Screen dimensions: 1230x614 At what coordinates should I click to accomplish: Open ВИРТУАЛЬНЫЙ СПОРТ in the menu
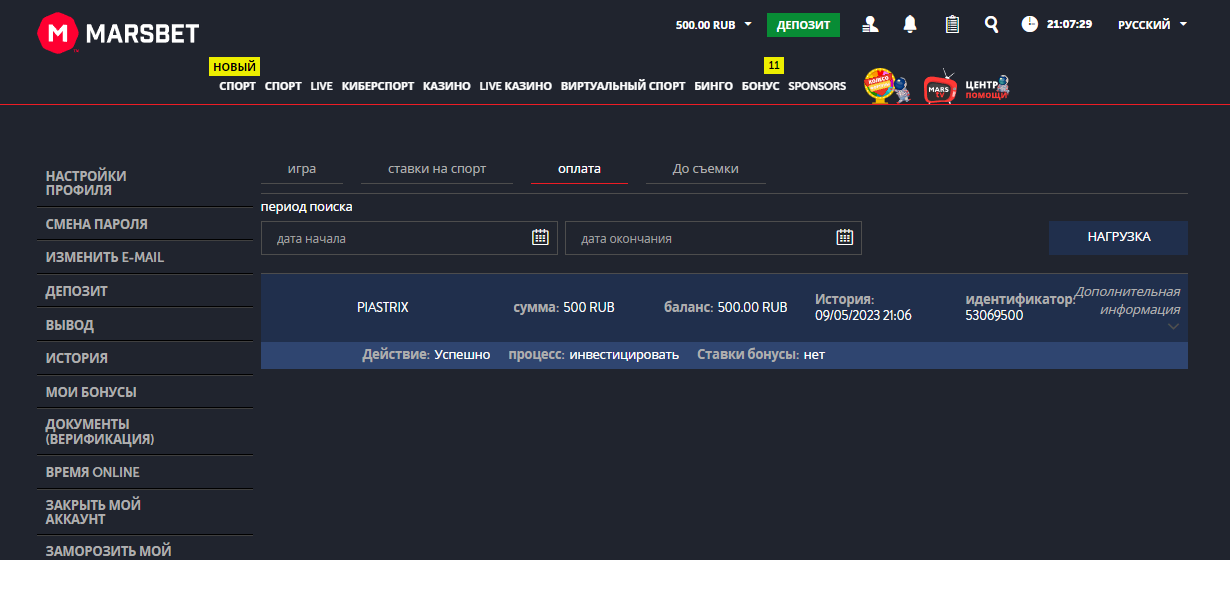[623, 86]
